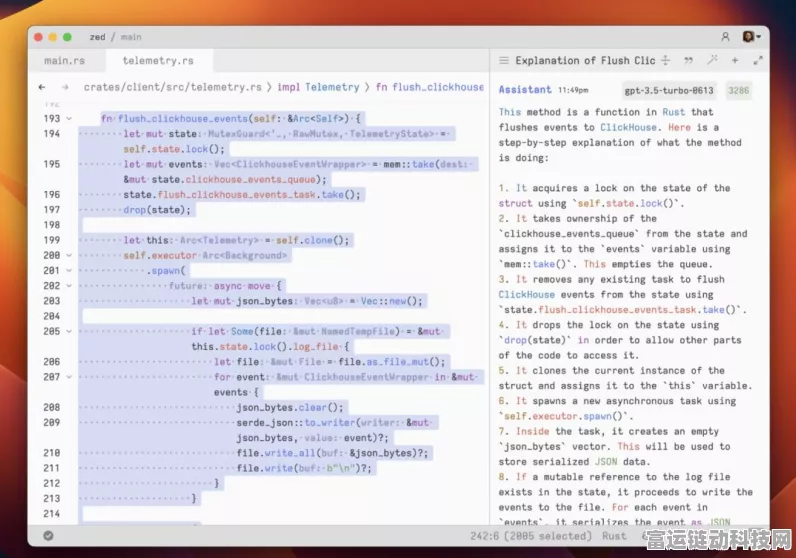796x558 pixels.
Task: Click the 'Explanation of Flush Clic' panel title
Action: tap(585, 60)
